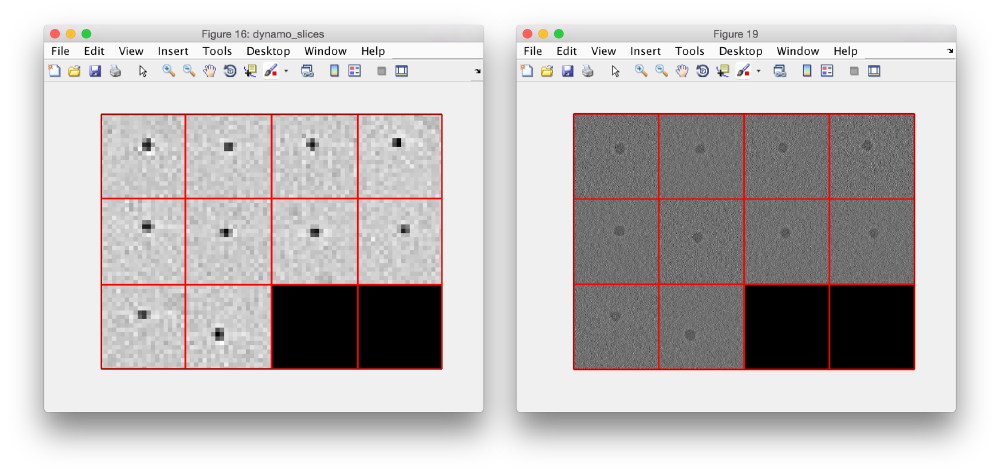Open Window menu in Figure 19
This screenshot has height=475, width=1000.
[x=798, y=51]
